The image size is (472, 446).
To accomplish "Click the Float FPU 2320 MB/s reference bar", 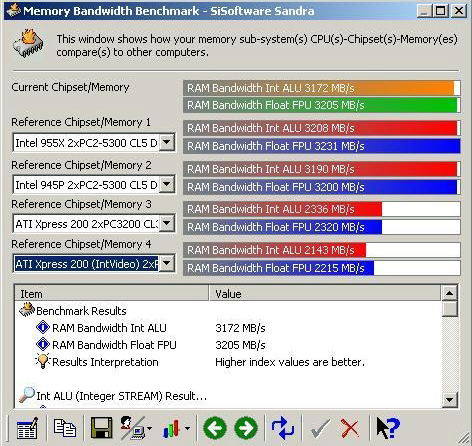I will [x=322, y=227].
